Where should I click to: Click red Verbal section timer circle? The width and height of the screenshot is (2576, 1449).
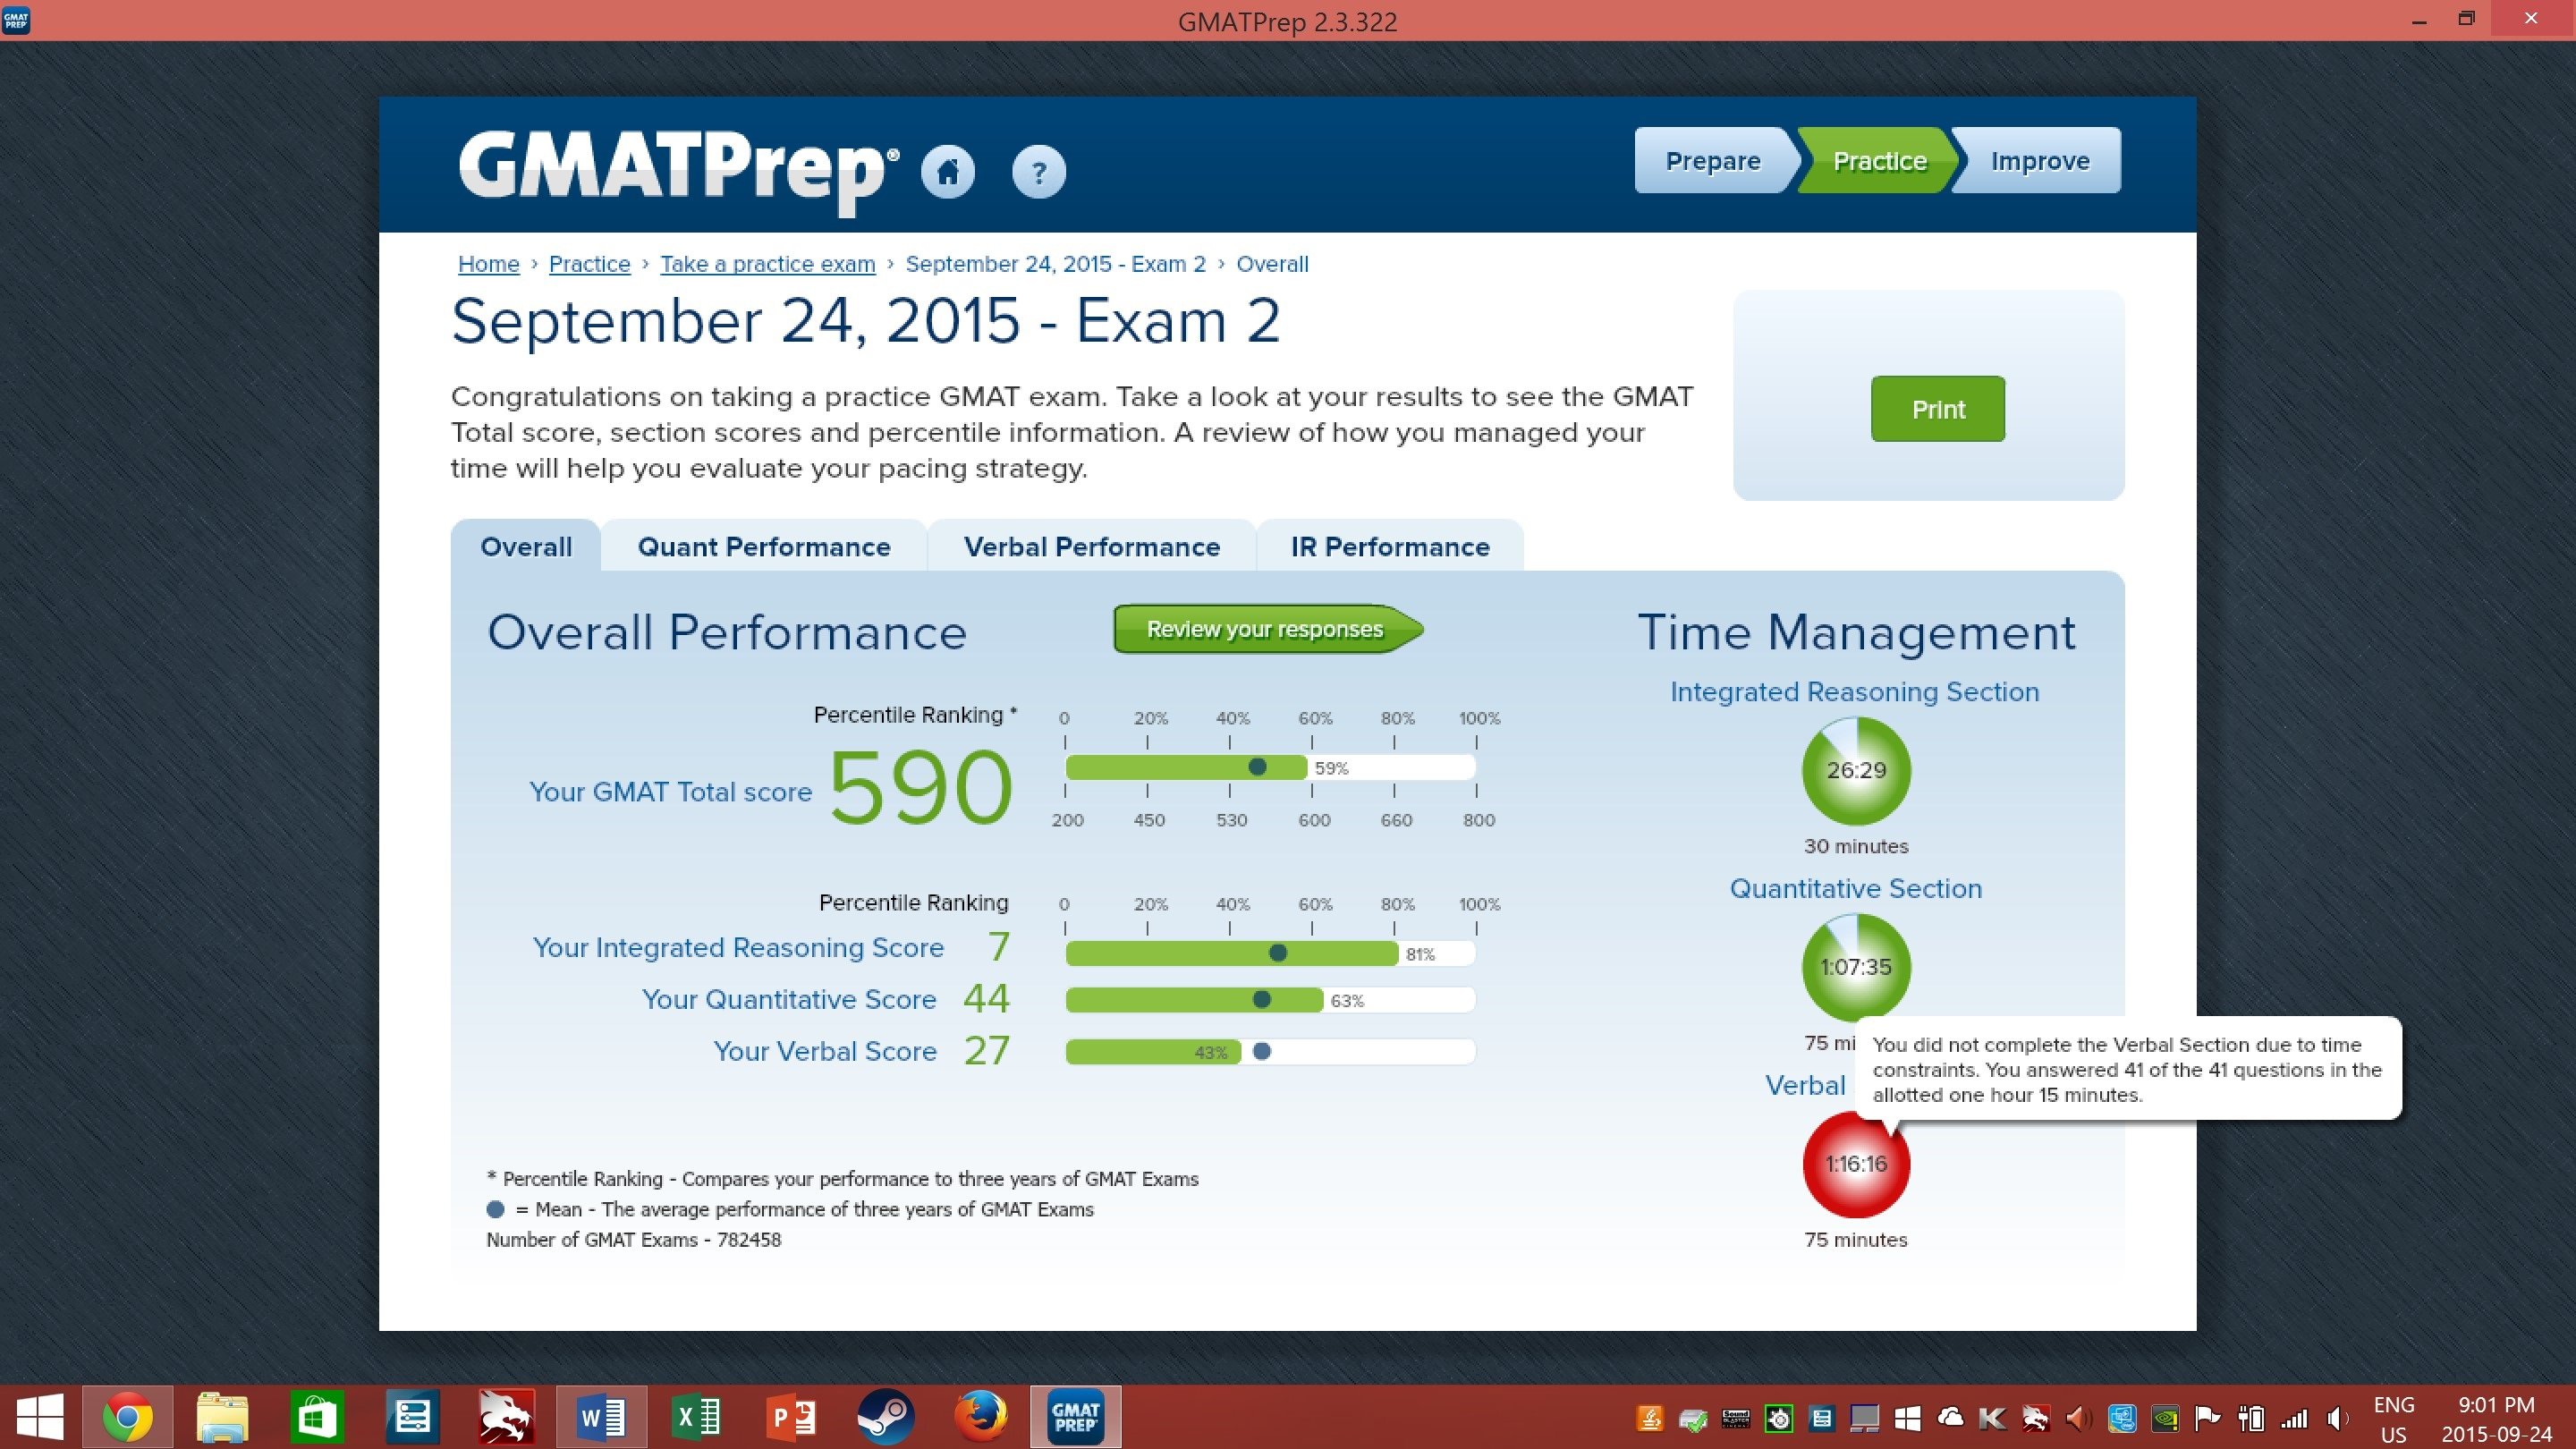pyautogui.click(x=1855, y=1164)
